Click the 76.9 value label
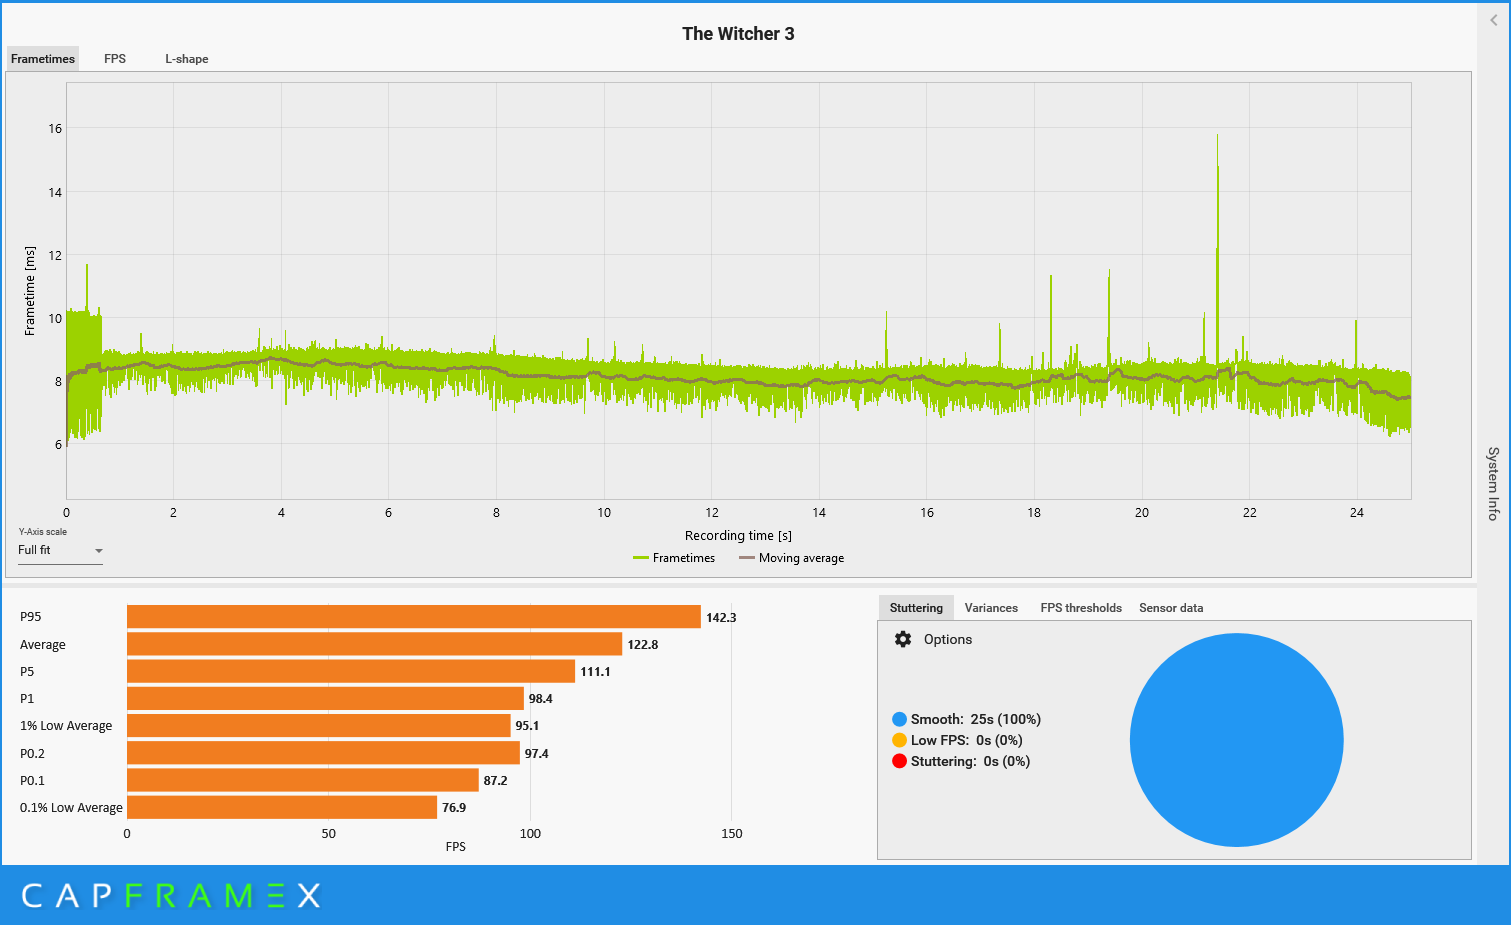1511x925 pixels. 454,807
